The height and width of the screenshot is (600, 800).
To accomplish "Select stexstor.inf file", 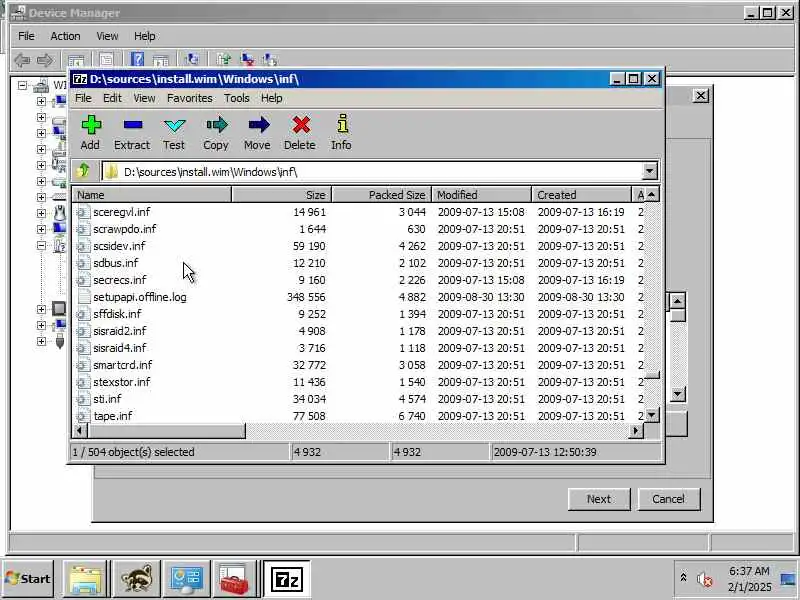I will coord(121,382).
